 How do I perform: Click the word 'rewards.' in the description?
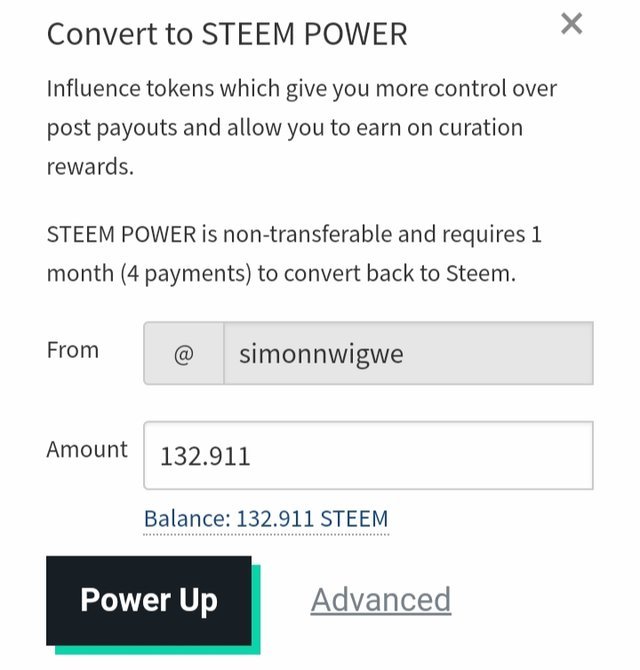90,167
